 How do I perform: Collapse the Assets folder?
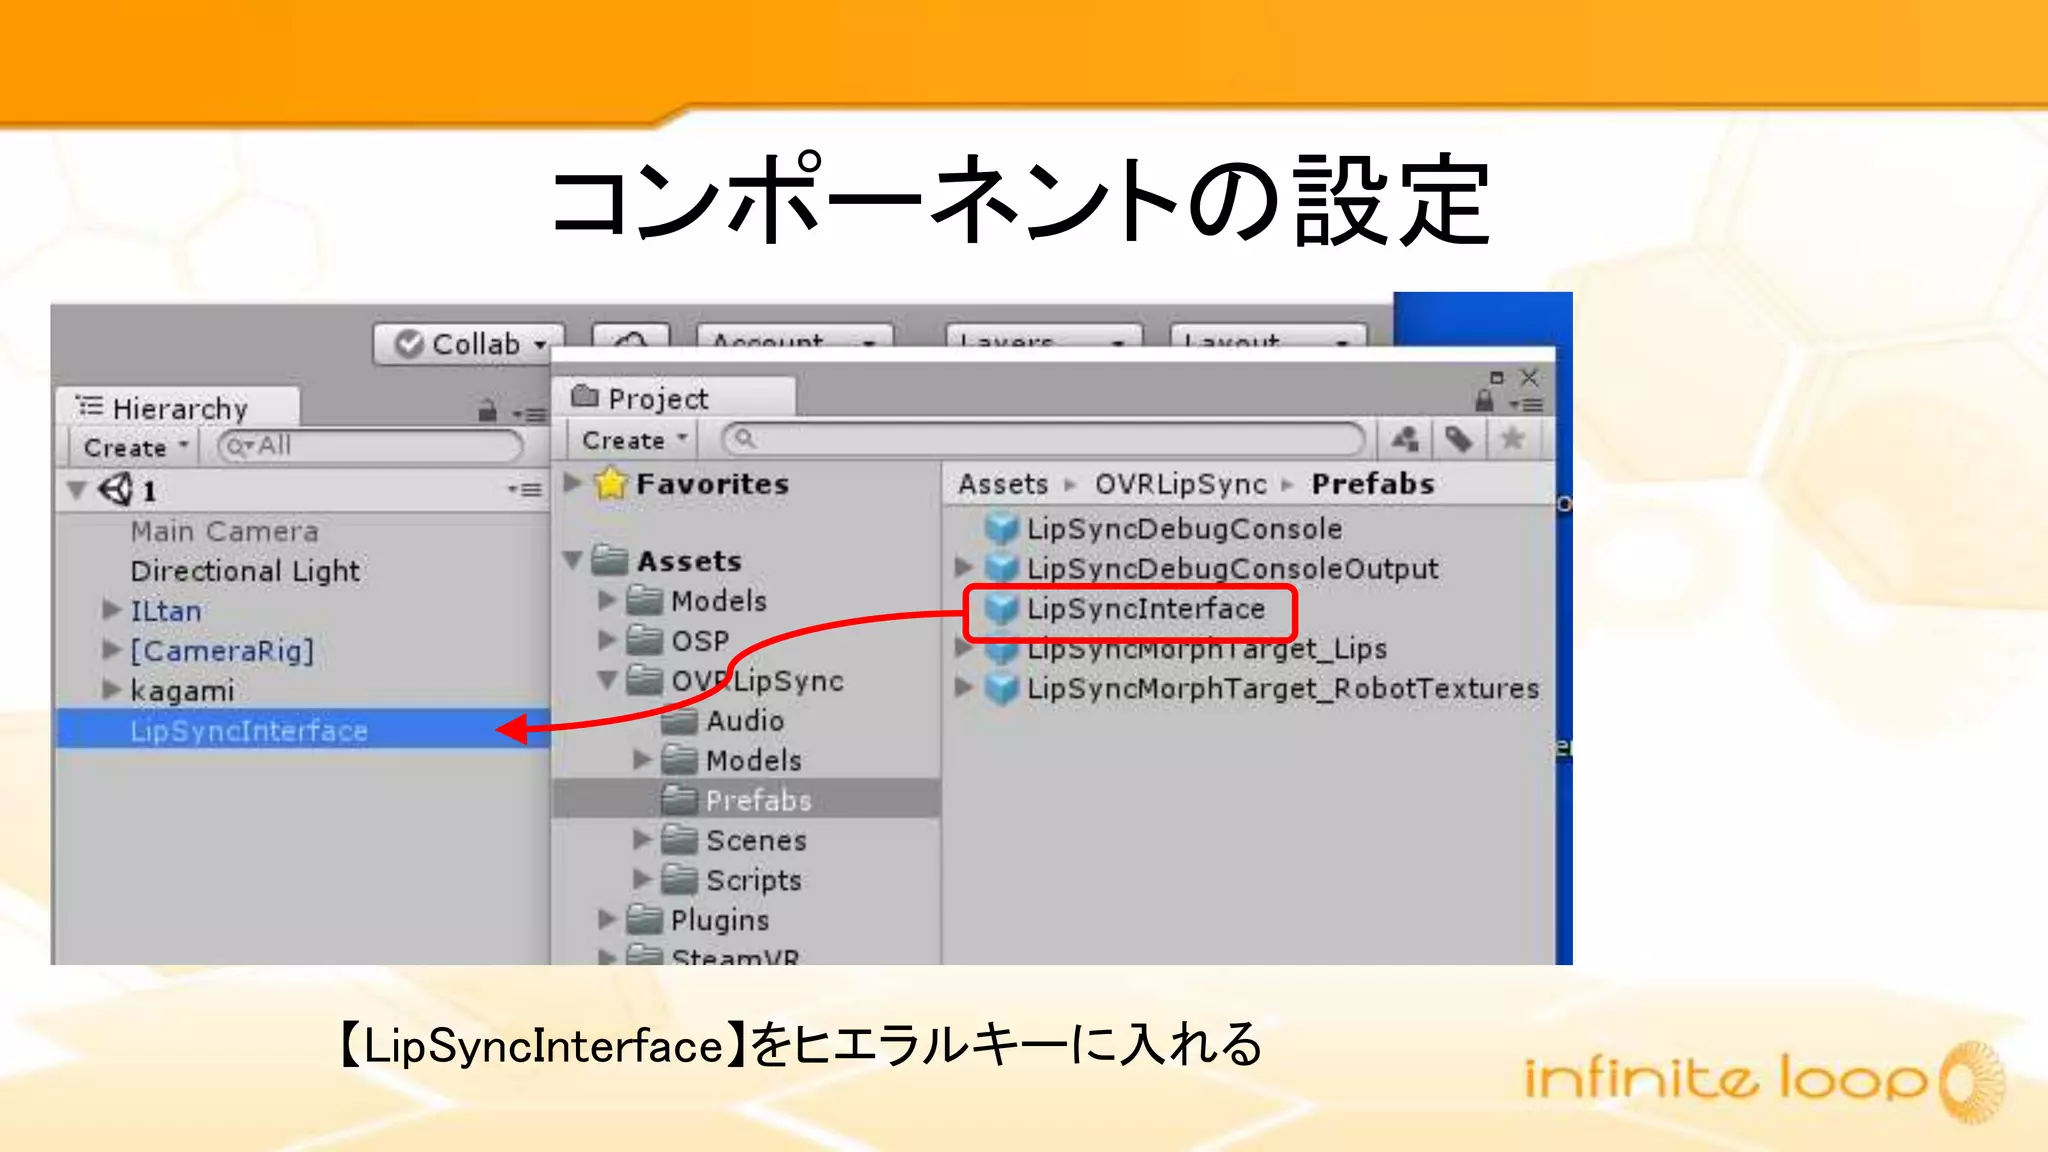[573, 560]
